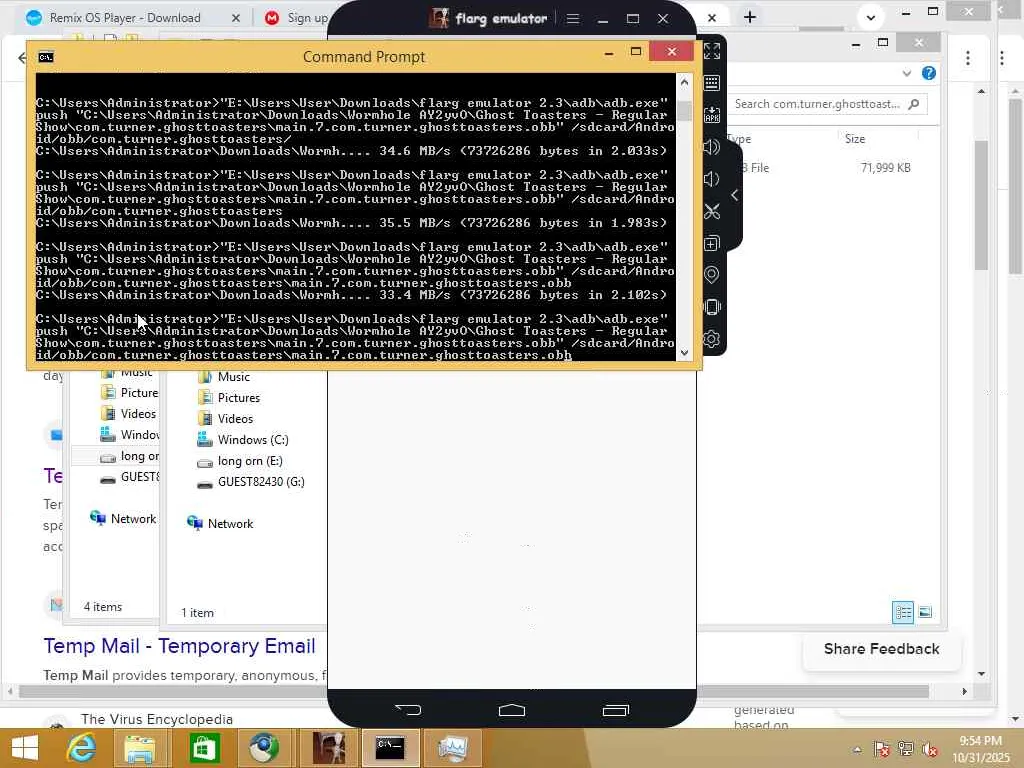Image resolution: width=1024 pixels, height=768 pixels.
Task: Open GUEST82430 (G:) drive in navigation pane
Action: tap(261, 481)
